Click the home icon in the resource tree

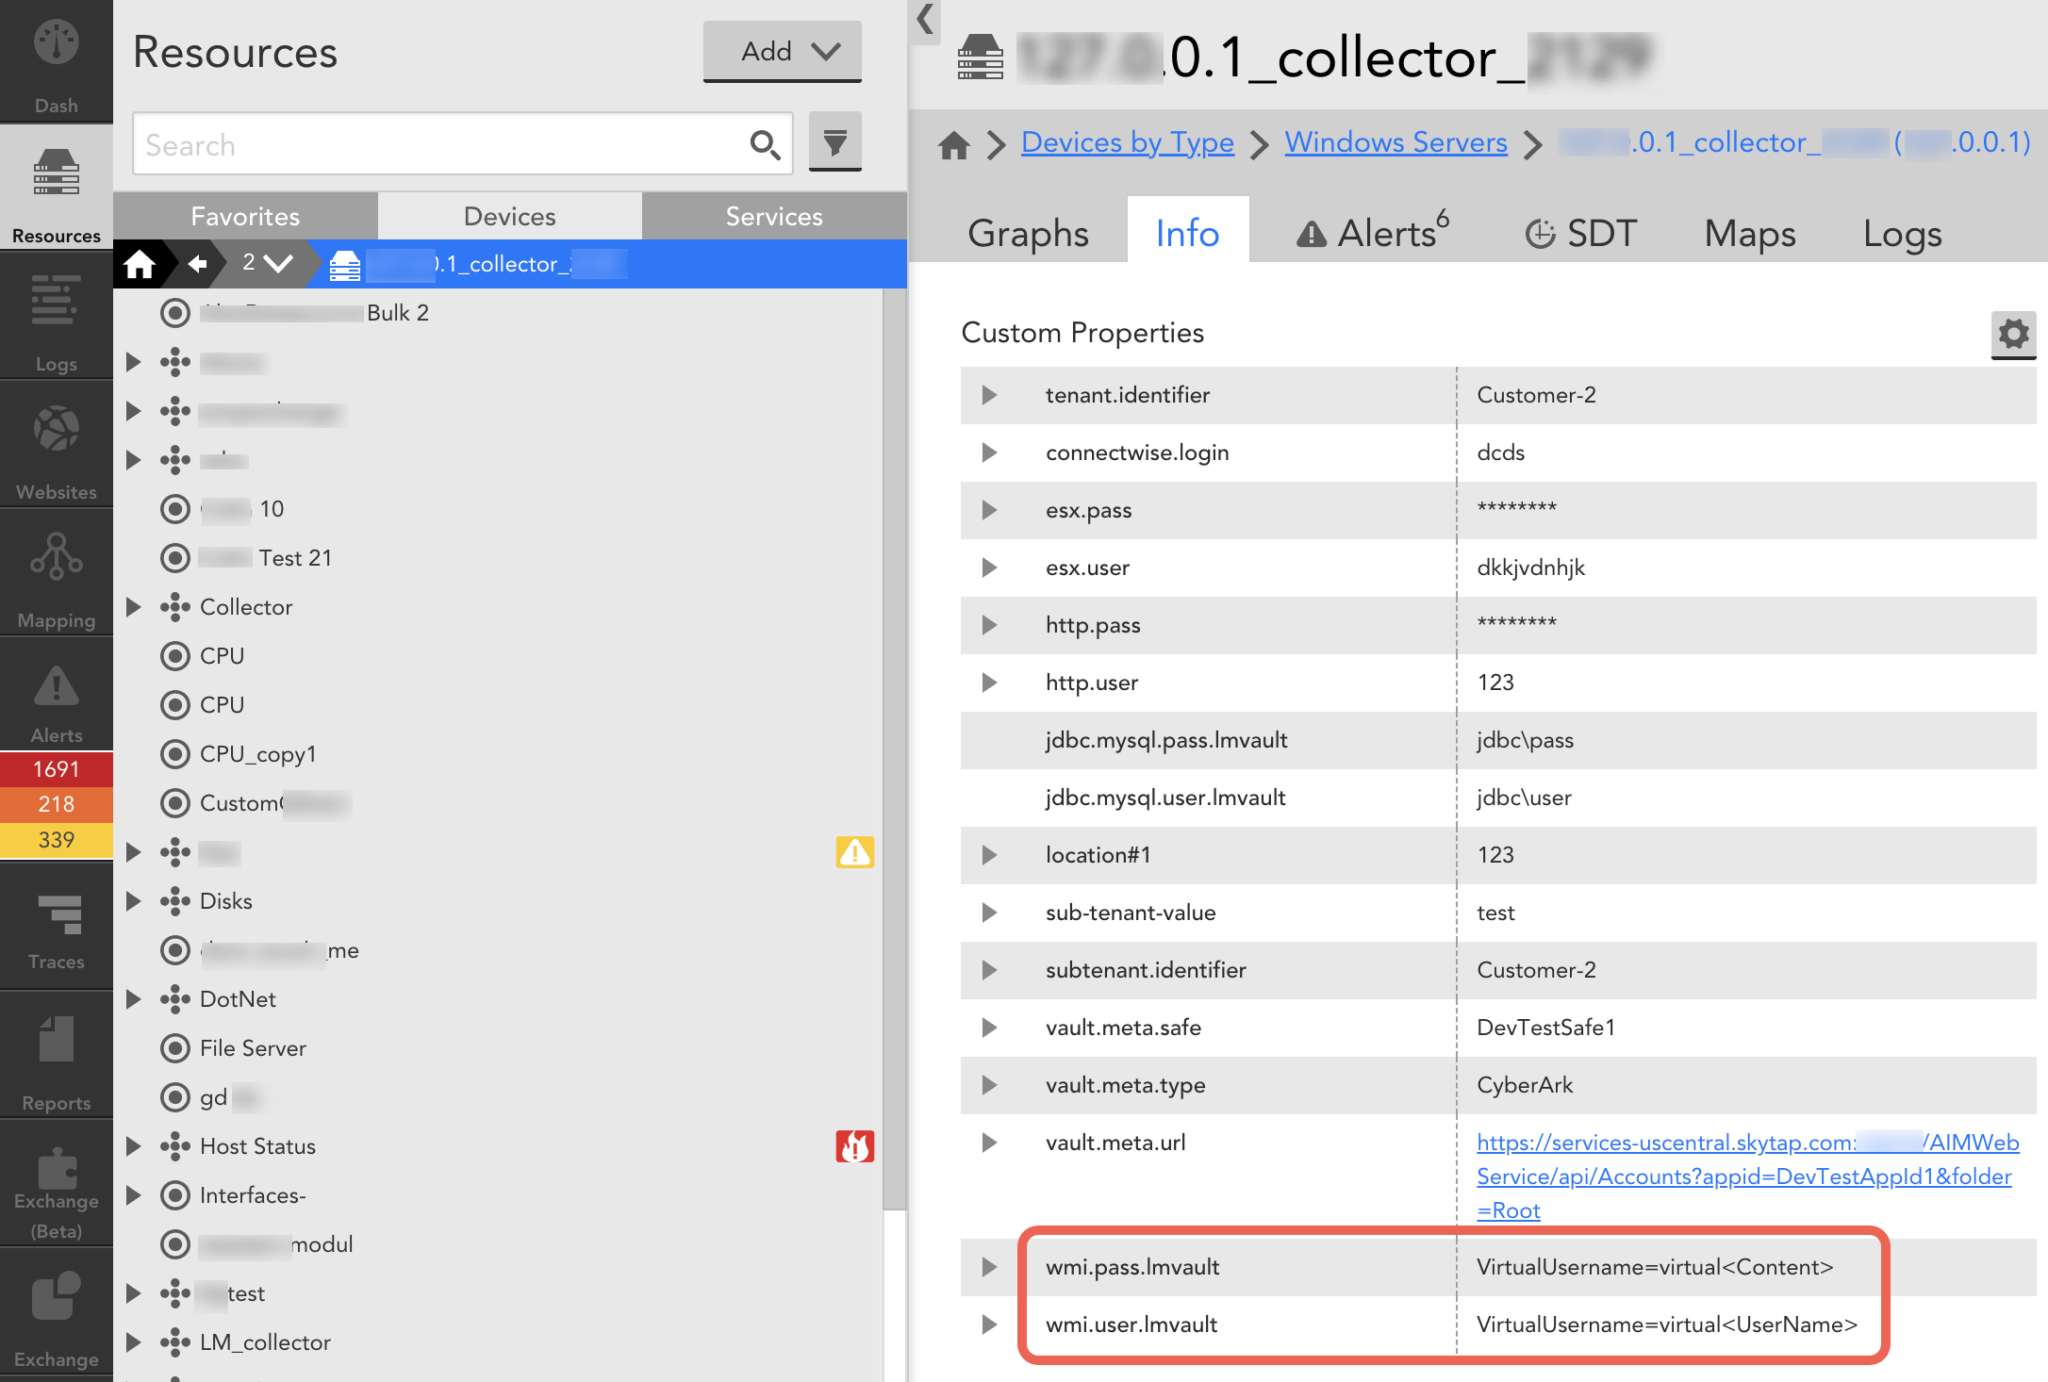point(139,264)
